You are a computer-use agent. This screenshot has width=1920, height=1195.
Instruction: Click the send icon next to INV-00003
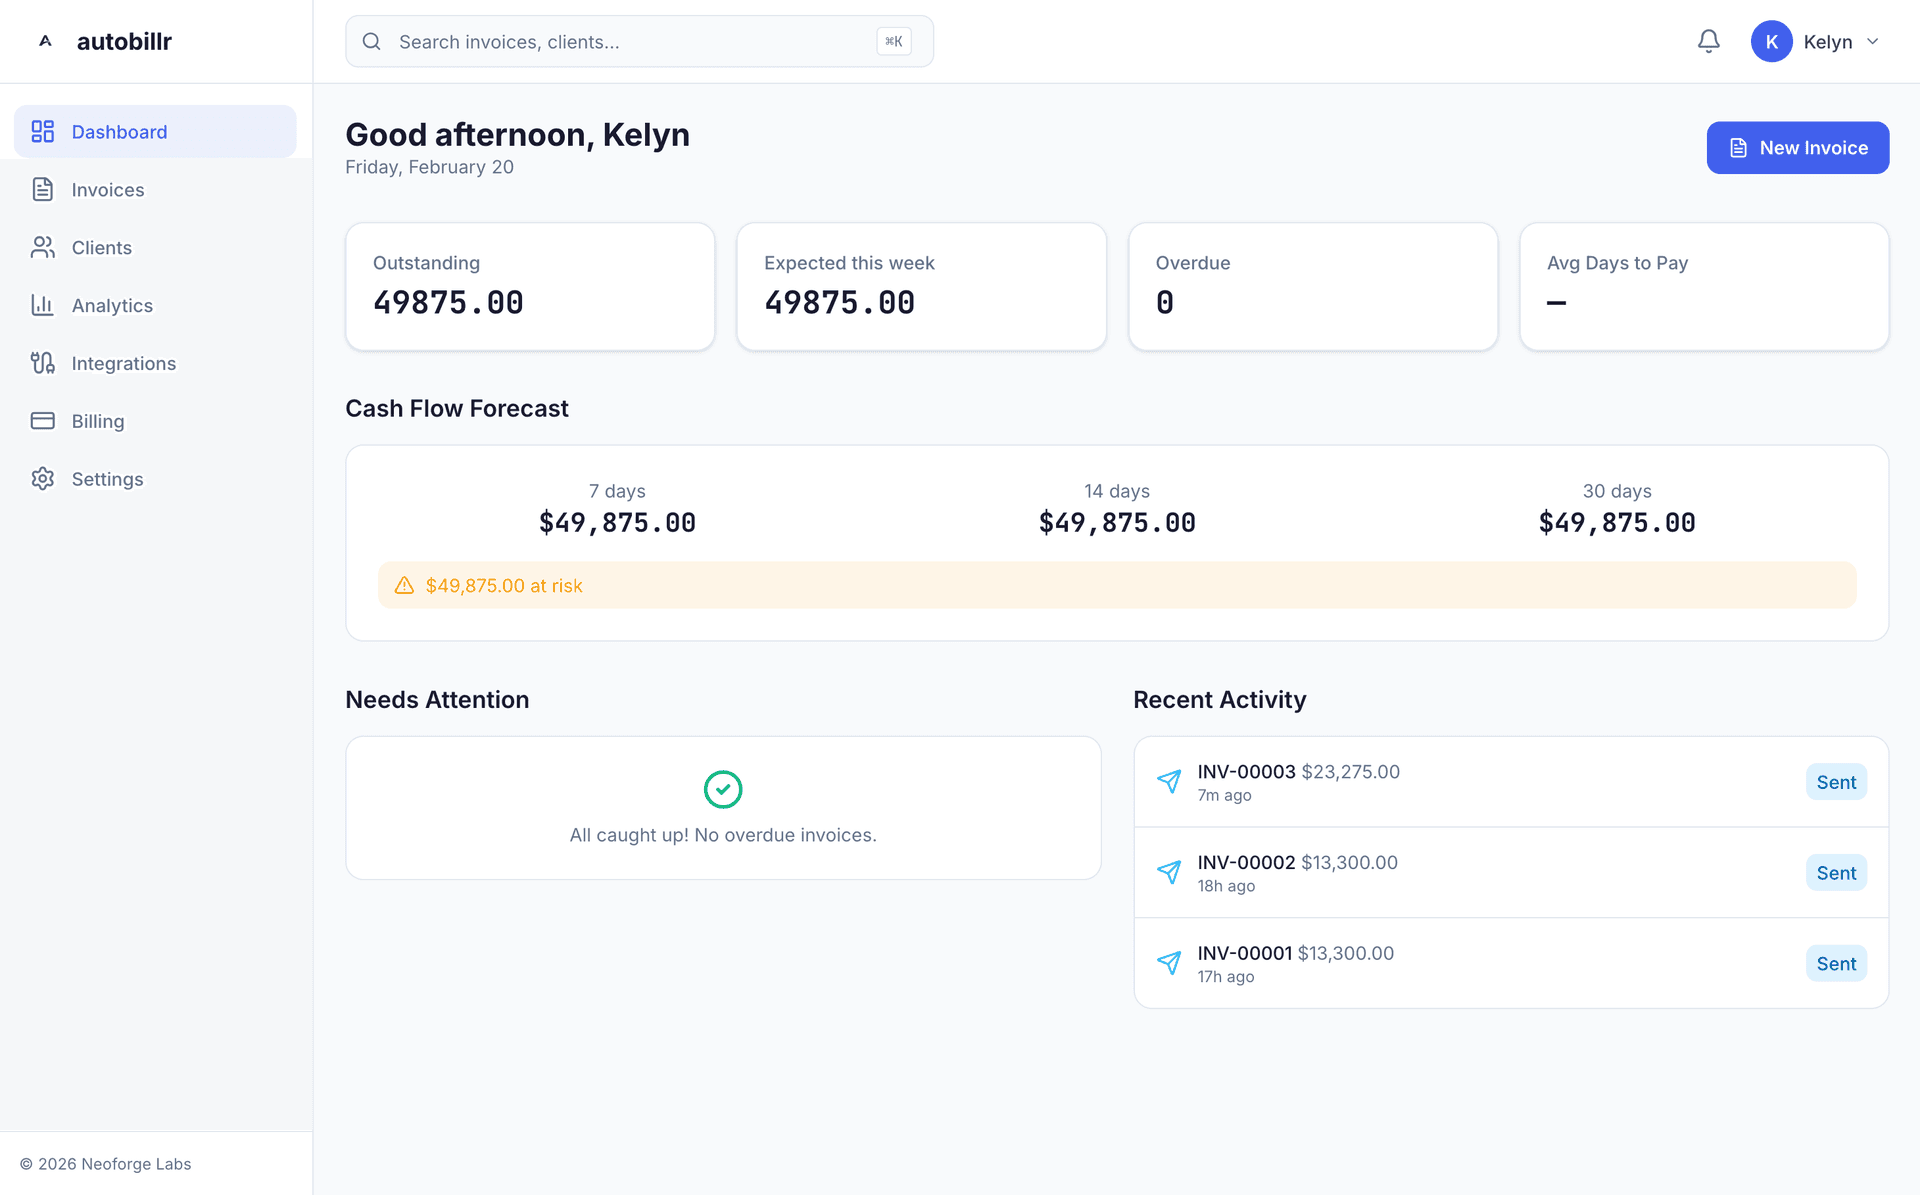(x=1169, y=781)
